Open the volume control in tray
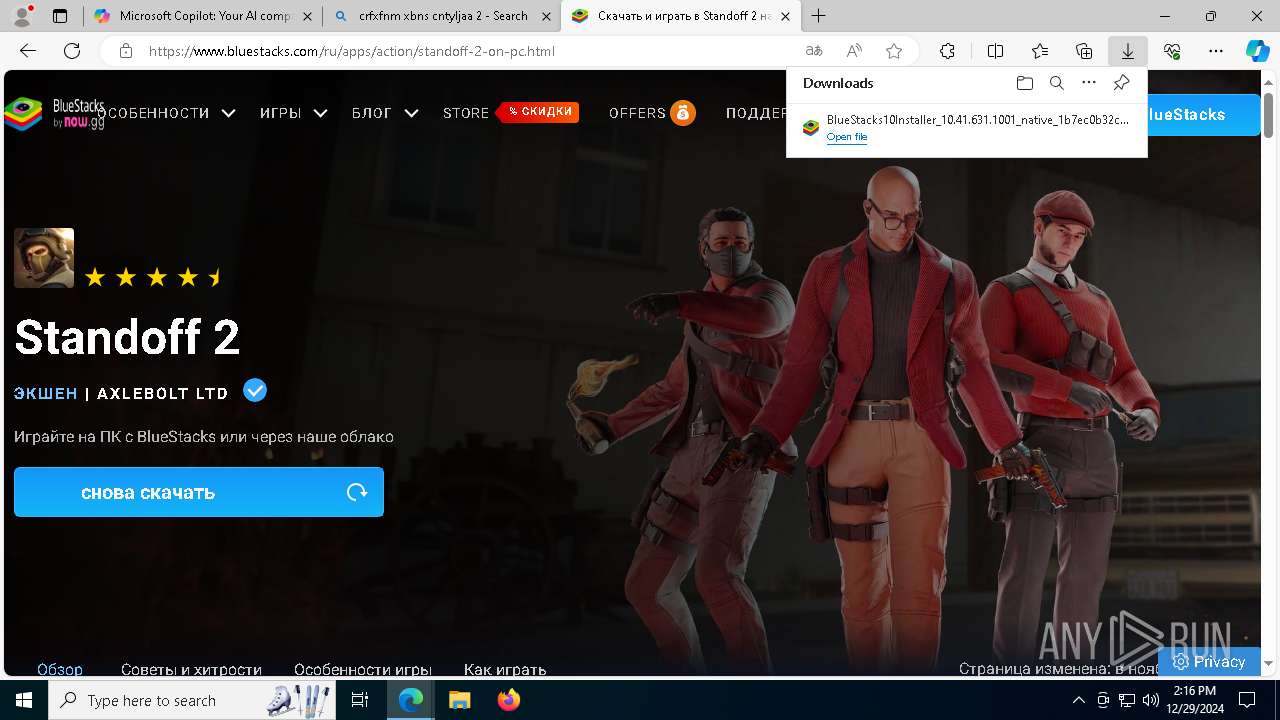1280x720 pixels. click(x=1150, y=700)
